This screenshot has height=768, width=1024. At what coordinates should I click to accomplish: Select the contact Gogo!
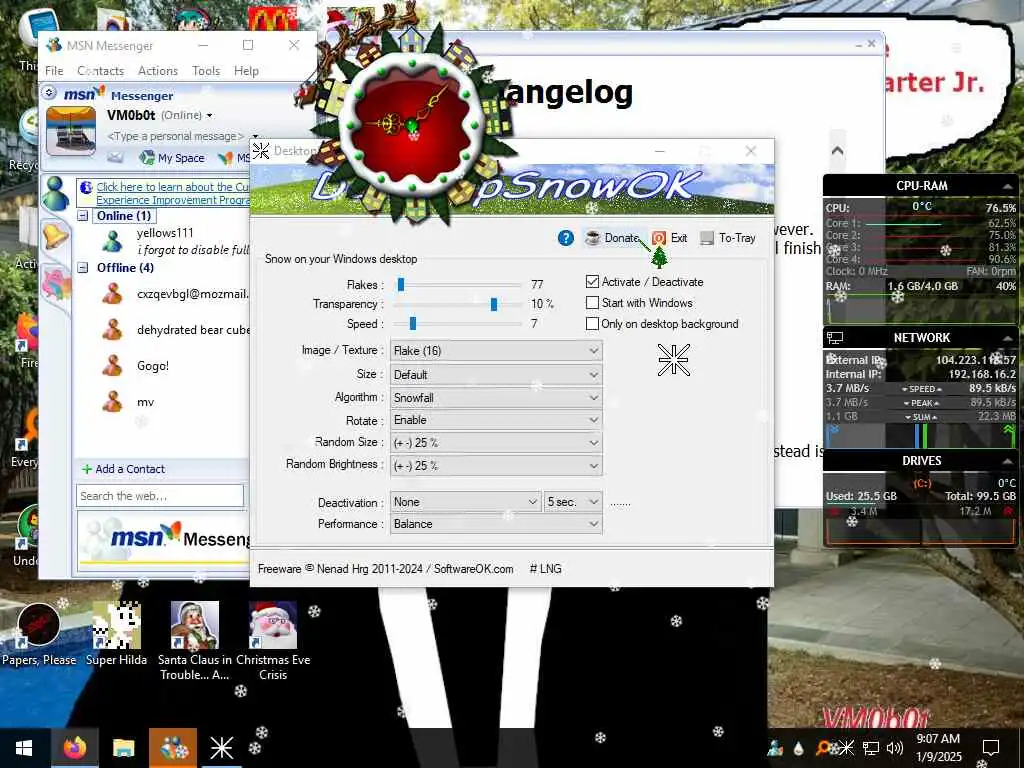coord(153,366)
